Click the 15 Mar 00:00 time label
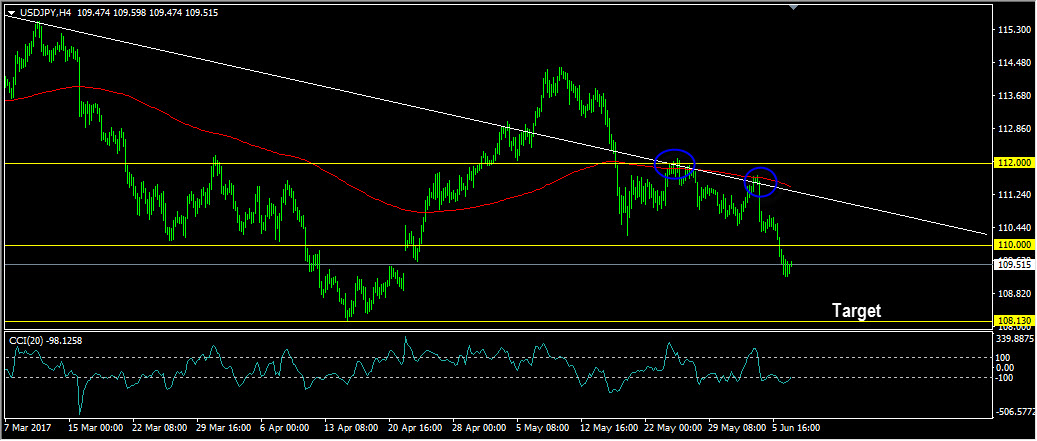 pos(95,428)
